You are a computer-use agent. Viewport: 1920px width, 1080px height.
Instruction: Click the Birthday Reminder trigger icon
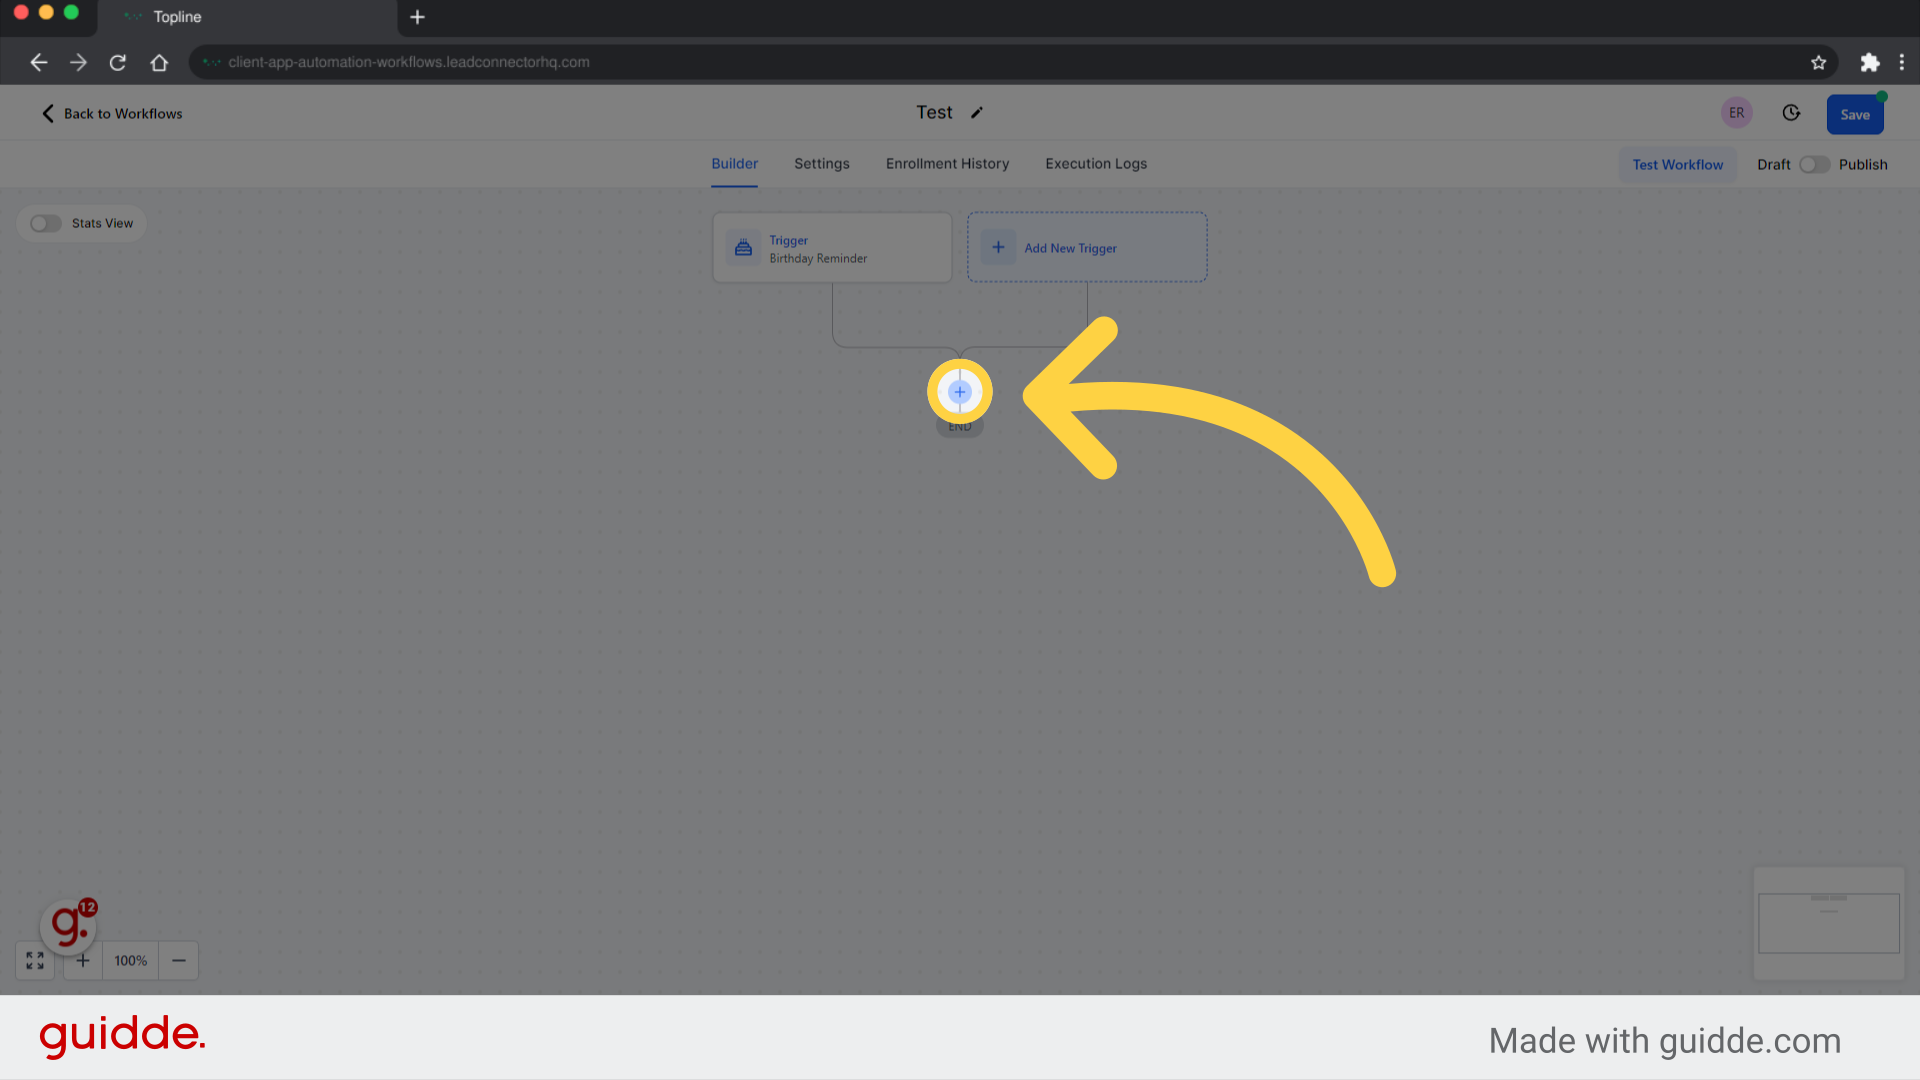click(744, 248)
